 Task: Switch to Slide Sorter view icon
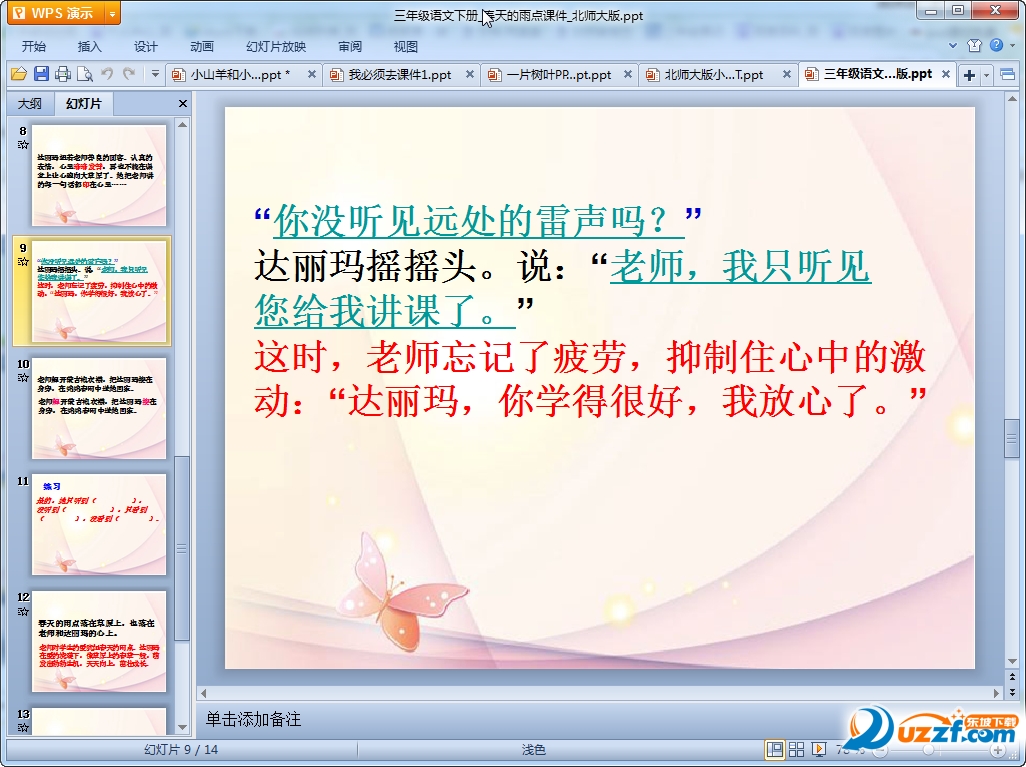click(796, 749)
